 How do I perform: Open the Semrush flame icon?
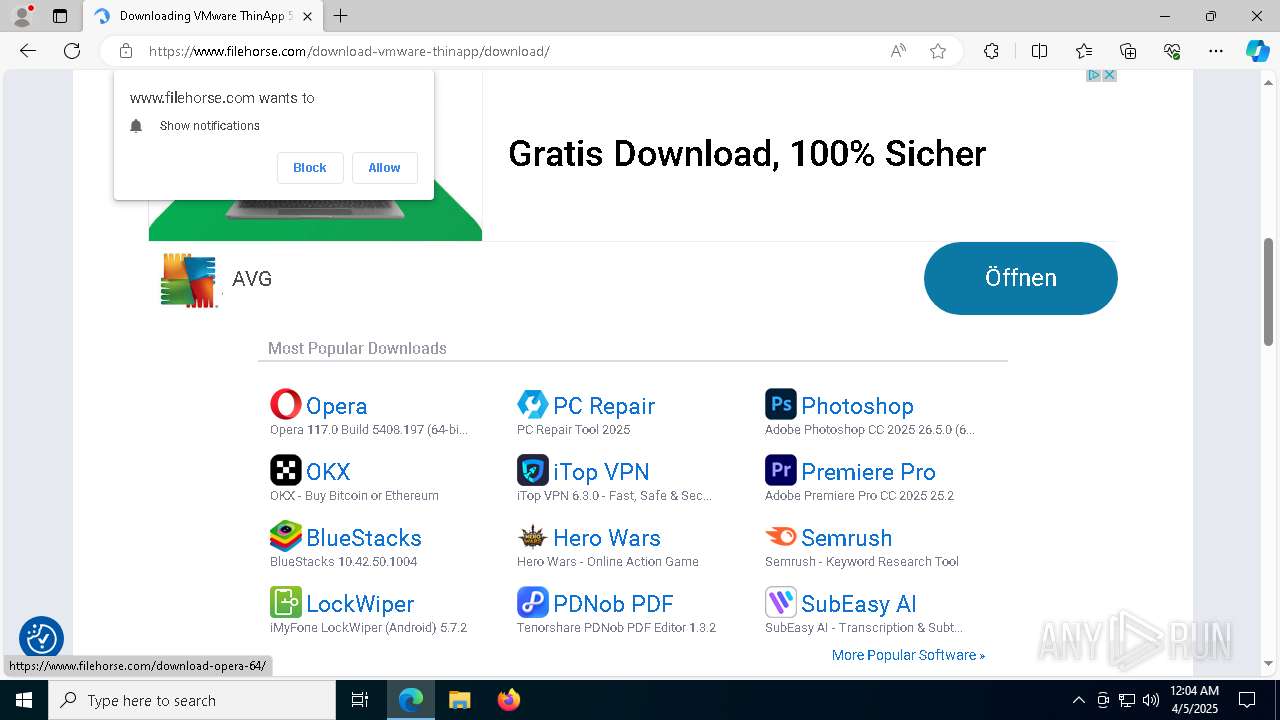tap(781, 536)
